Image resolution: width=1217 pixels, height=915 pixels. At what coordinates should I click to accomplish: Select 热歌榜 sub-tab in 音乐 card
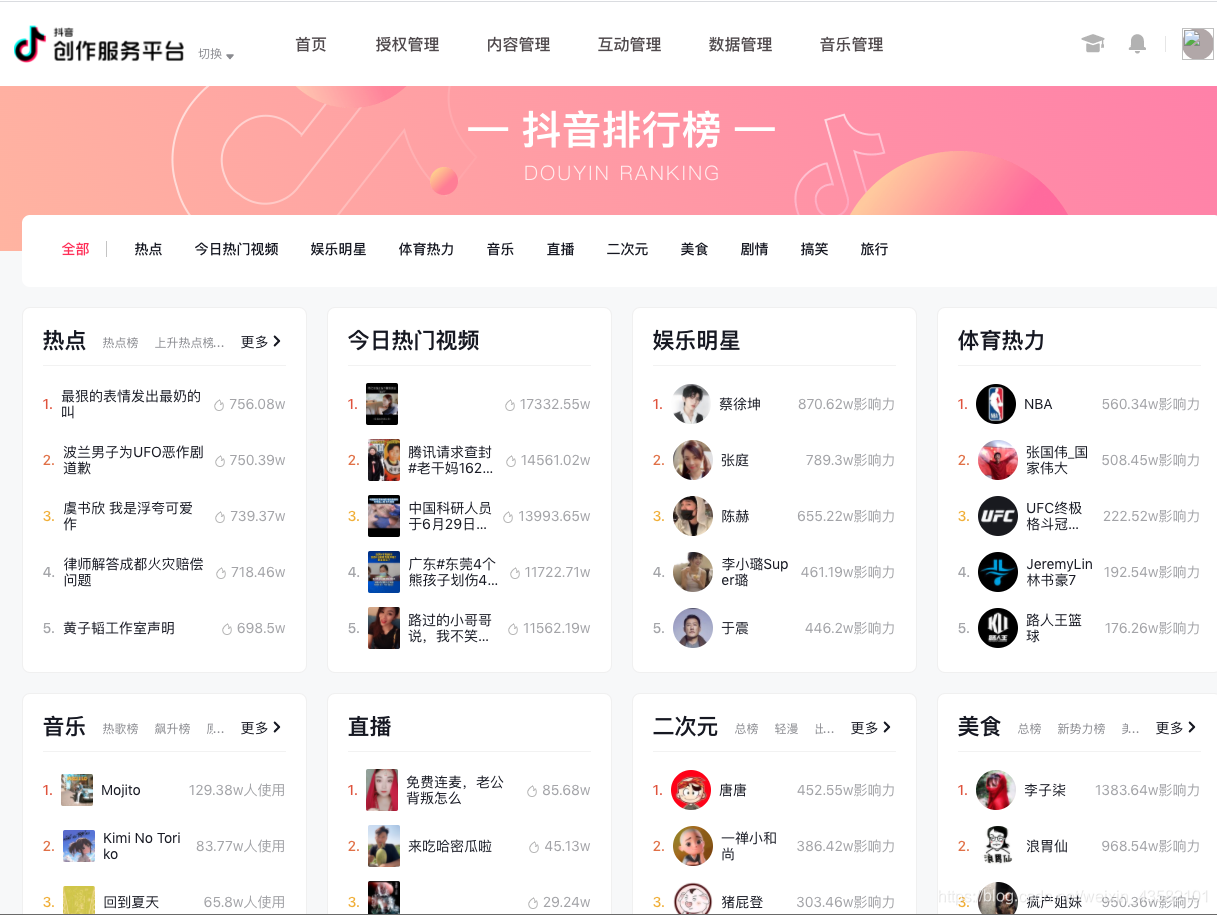point(120,729)
